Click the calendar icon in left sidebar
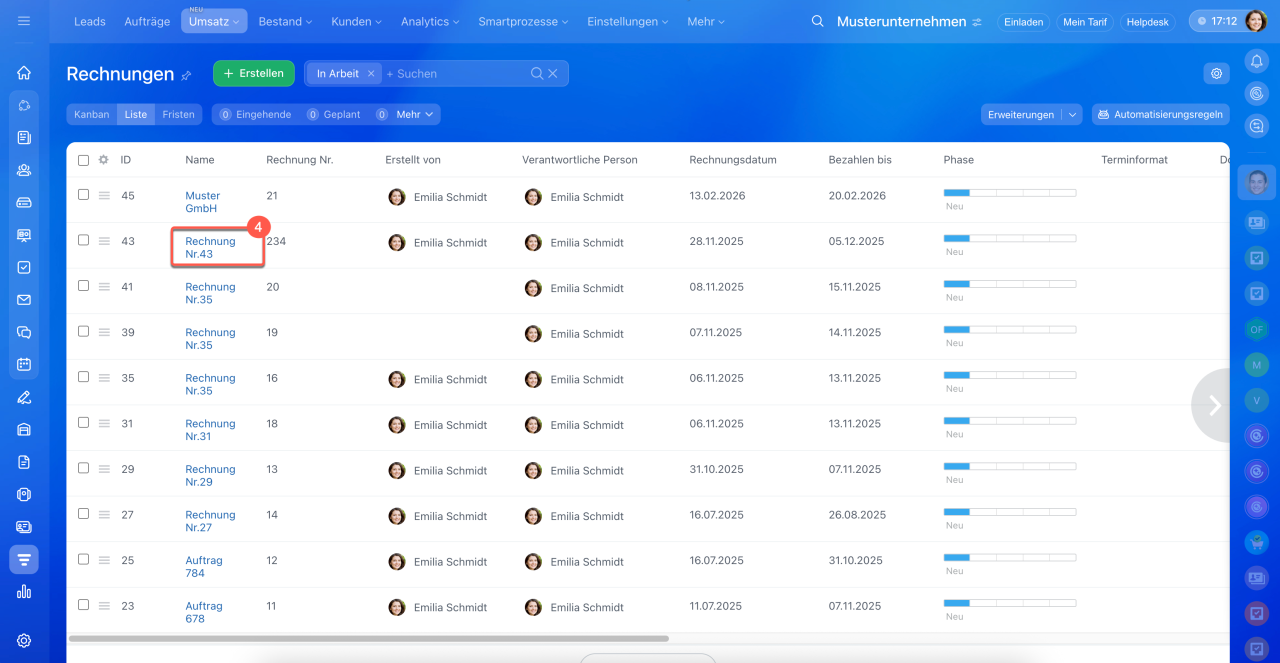The image size is (1280, 663). (x=24, y=365)
